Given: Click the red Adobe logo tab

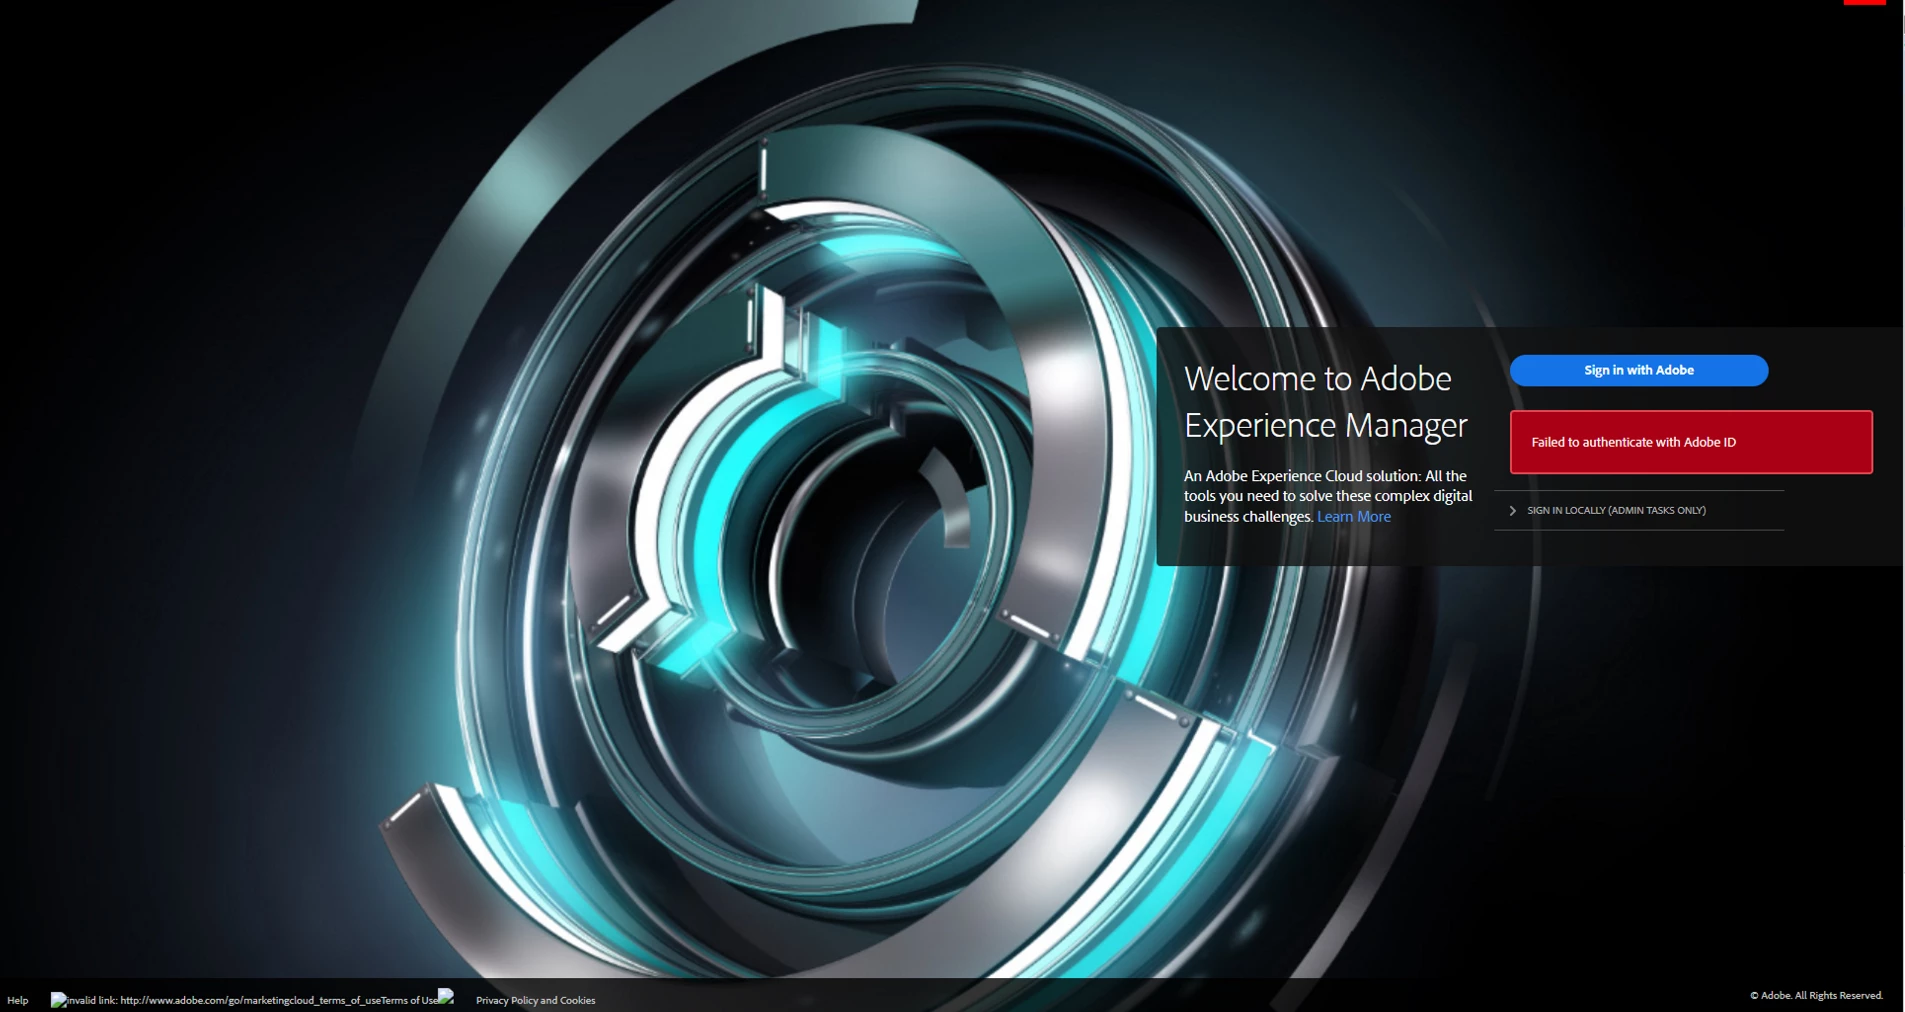Looking at the screenshot, I should (x=1865, y=3).
